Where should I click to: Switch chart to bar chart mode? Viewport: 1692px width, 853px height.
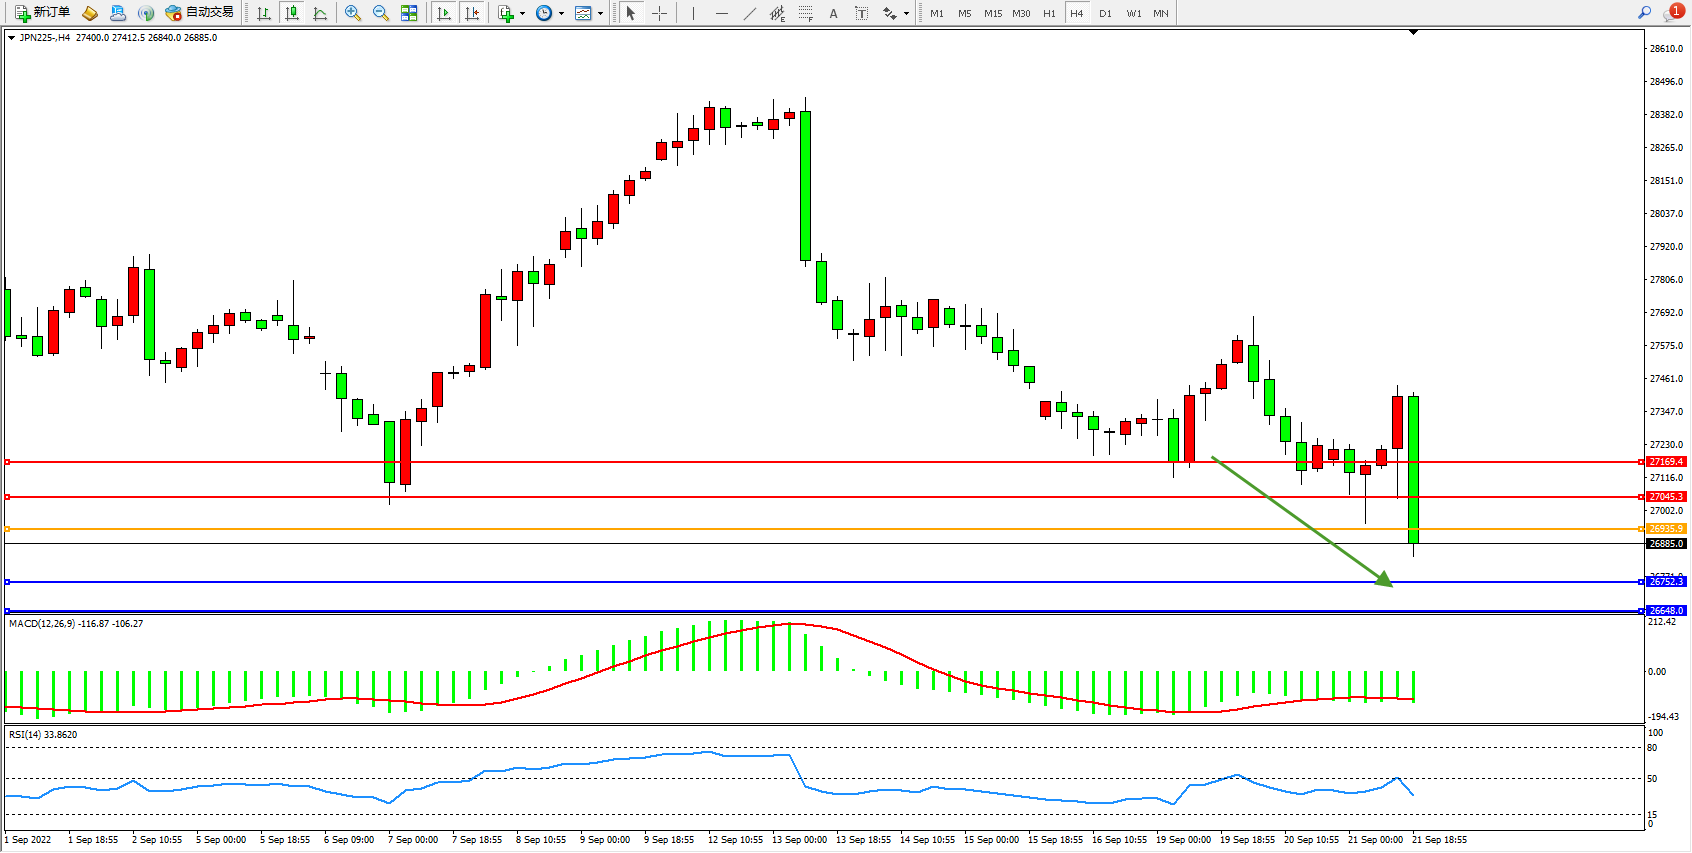click(264, 13)
